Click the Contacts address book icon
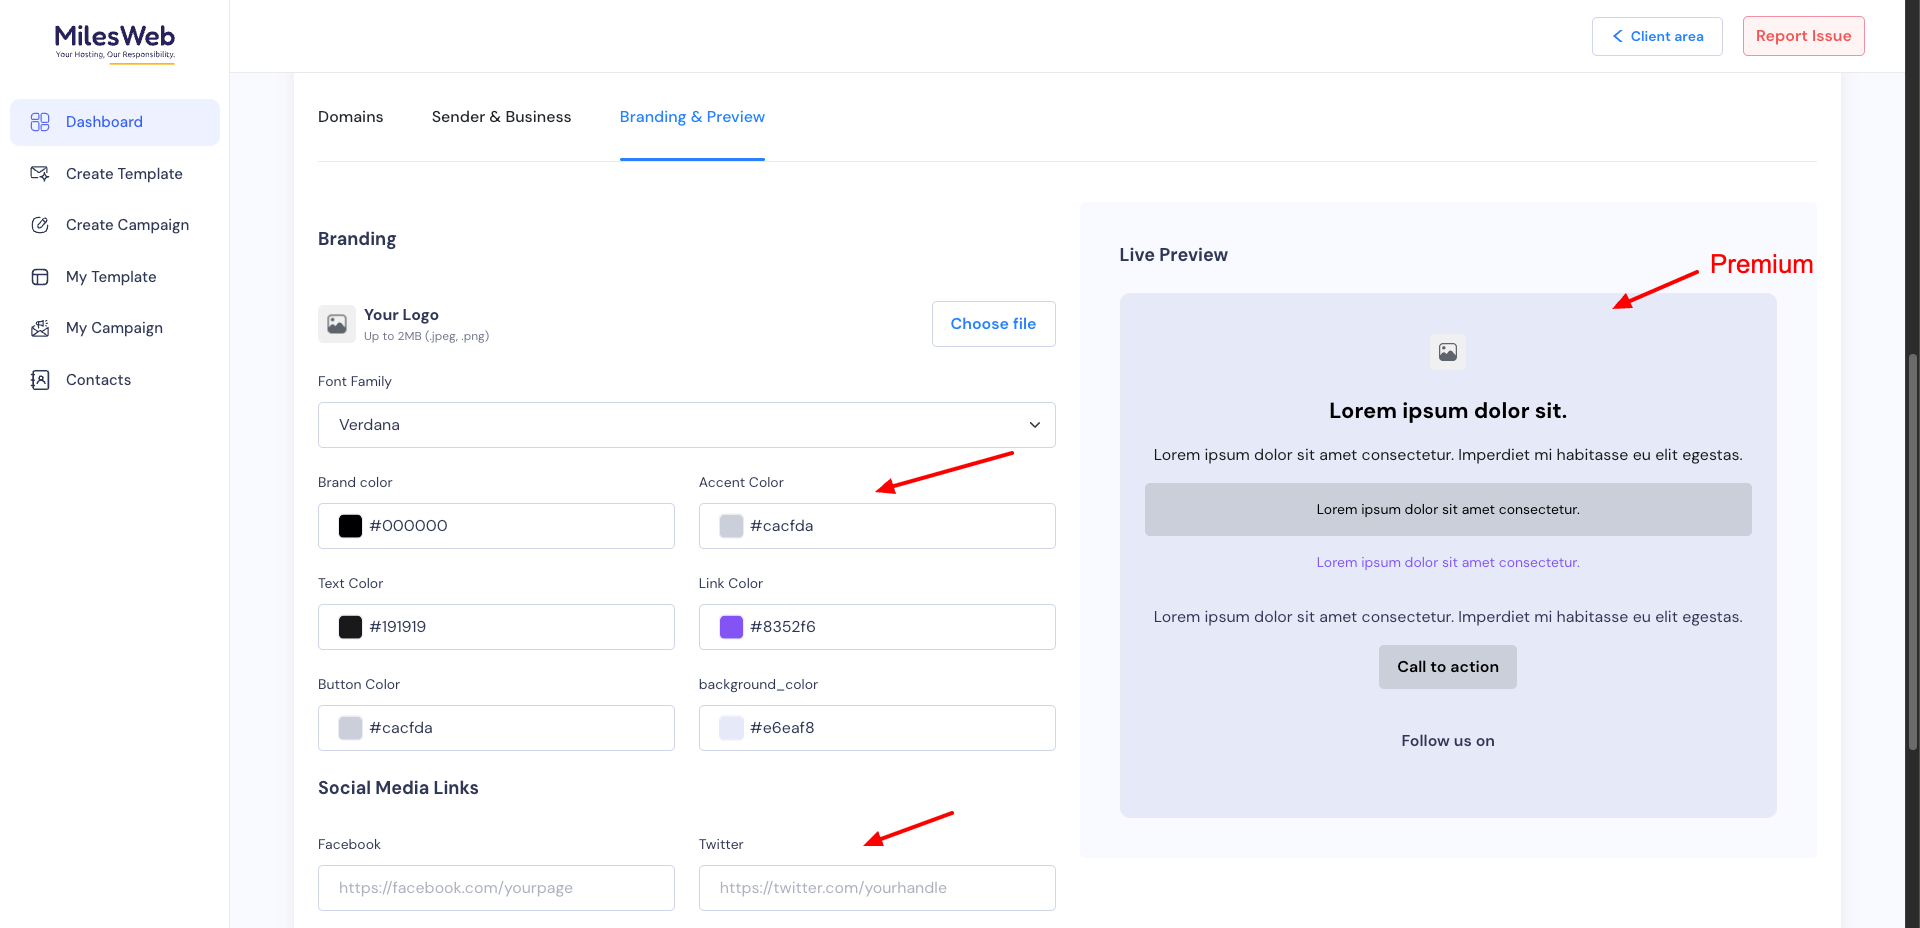This screenshot has width=1920, height=928. [x=40, y=380]
